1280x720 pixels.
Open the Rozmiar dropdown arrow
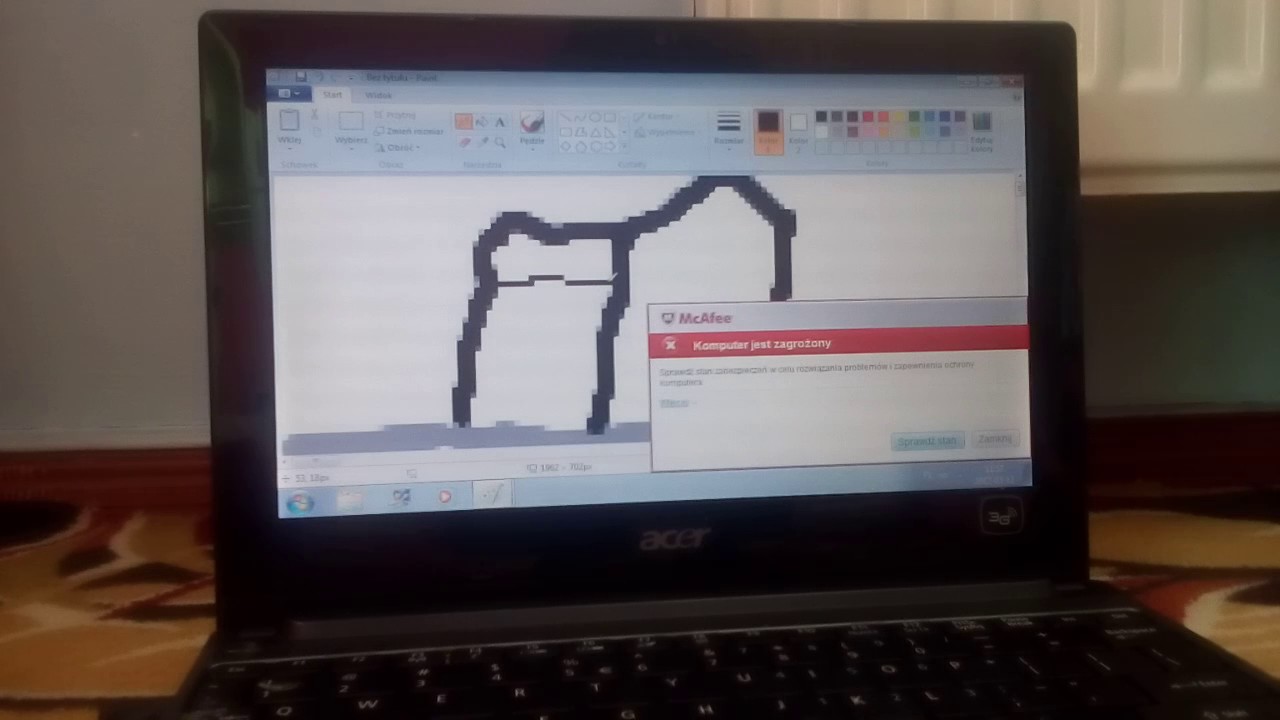coord(729,150)
